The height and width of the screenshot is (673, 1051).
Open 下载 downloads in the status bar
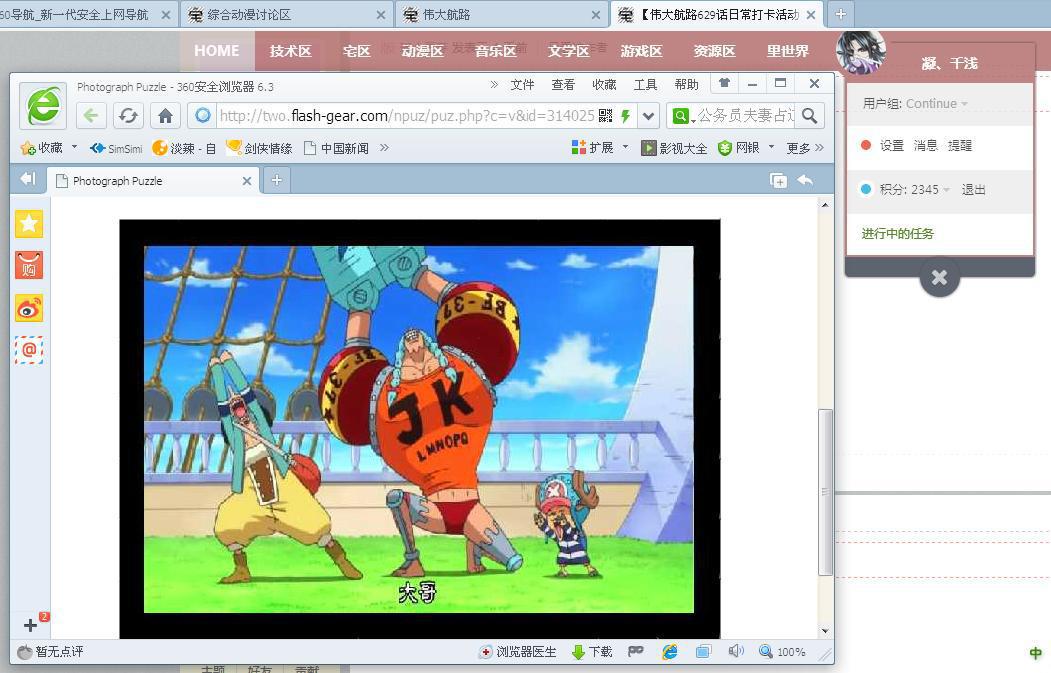click(592, 652)
